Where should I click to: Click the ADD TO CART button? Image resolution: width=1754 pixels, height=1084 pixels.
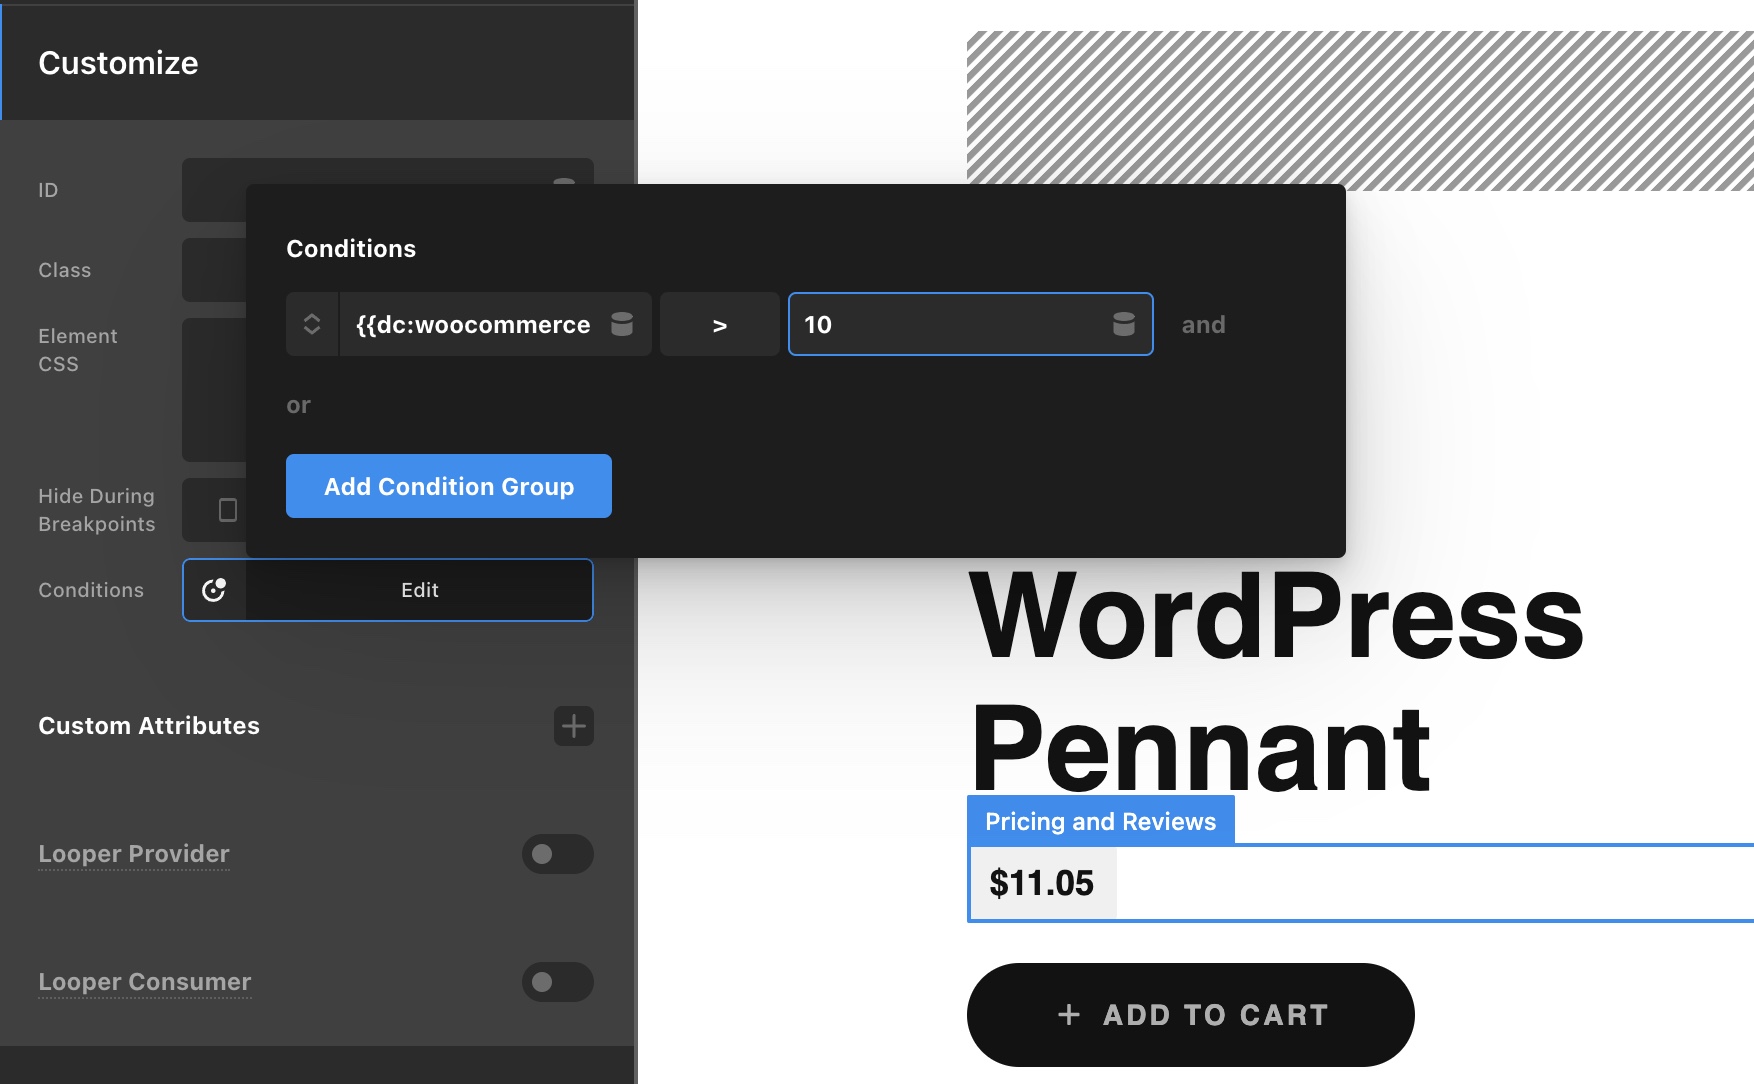coord(1191,1015)
